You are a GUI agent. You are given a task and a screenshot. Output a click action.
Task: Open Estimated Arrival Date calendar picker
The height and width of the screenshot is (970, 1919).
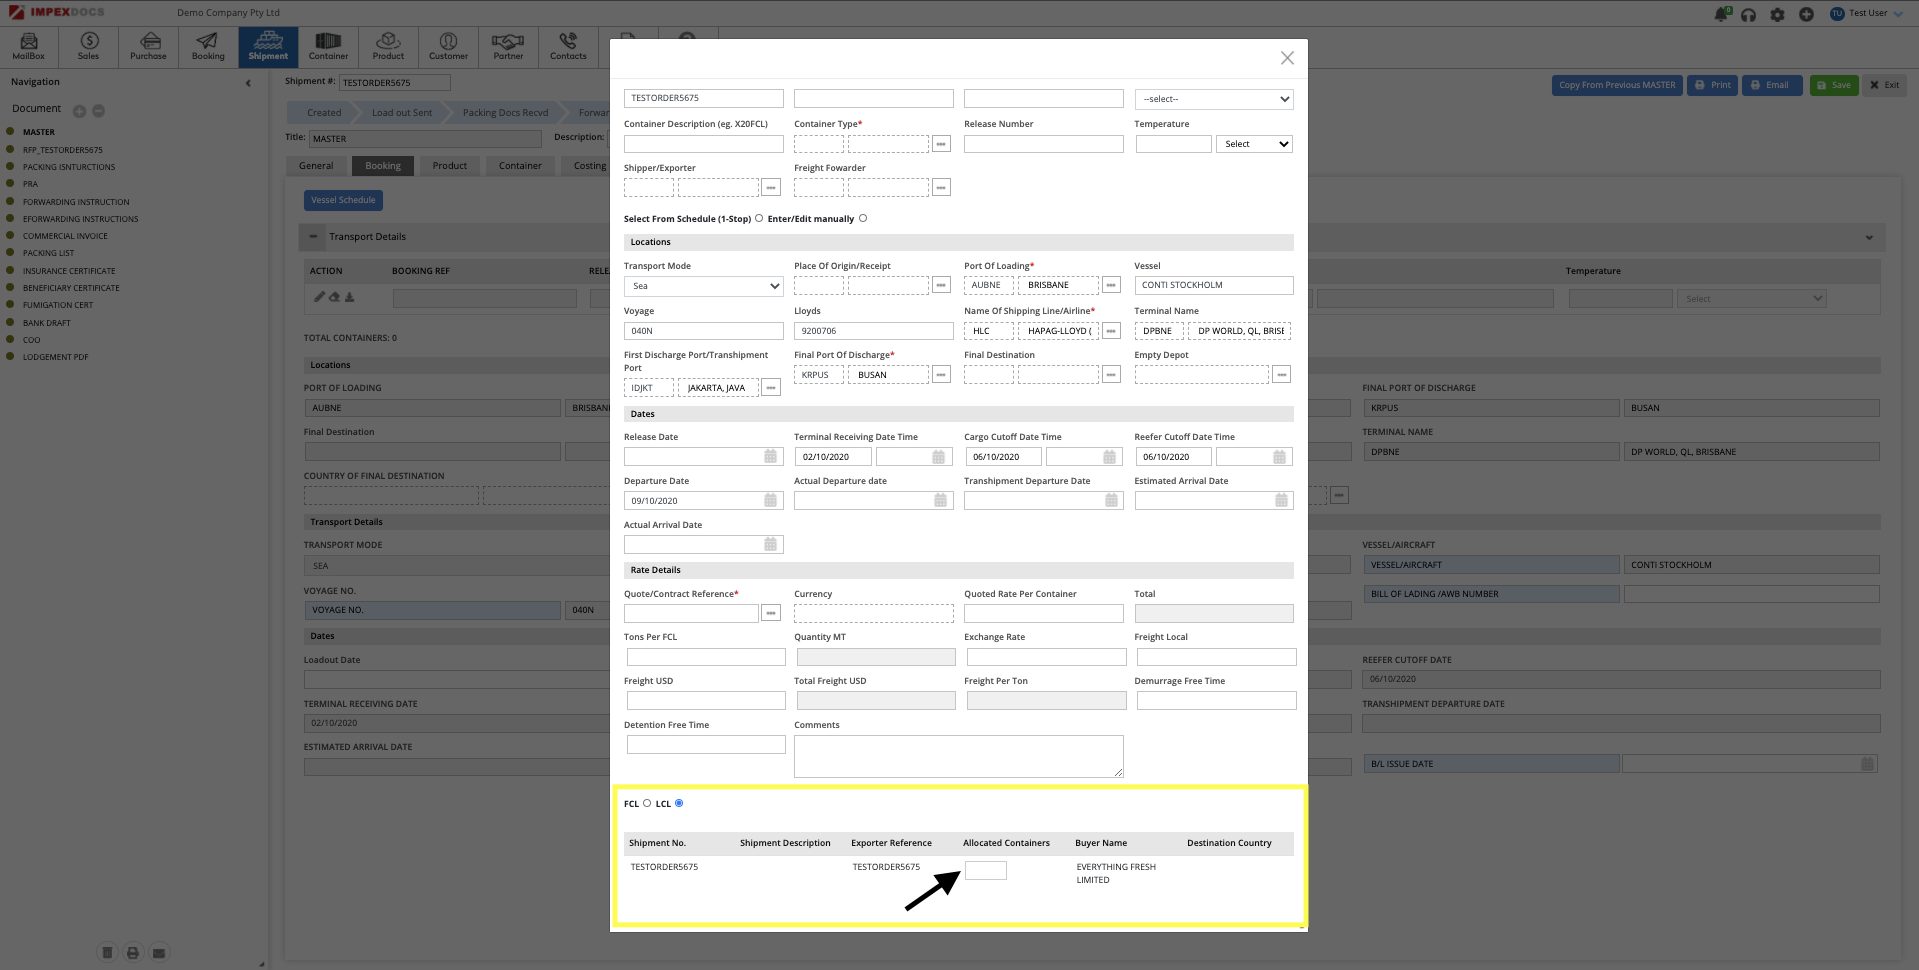pyautogui.click(x=1281, y=500)
